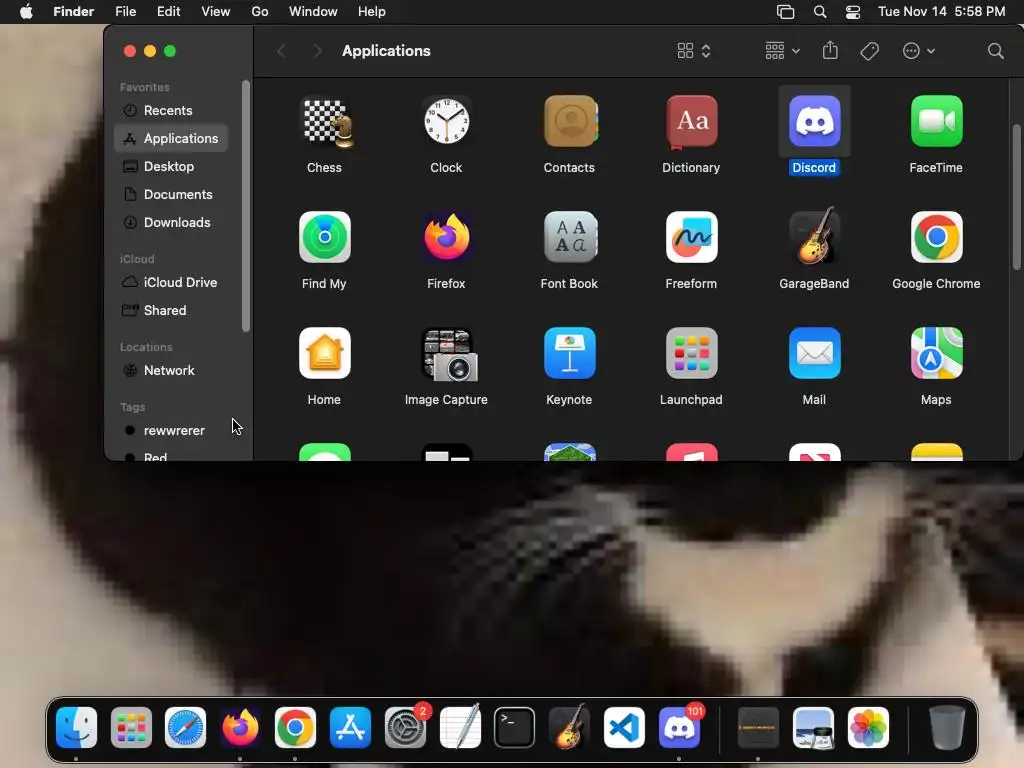Open Discord from the Dock
Screen dimensions: 1024x768
click(679, 728)
